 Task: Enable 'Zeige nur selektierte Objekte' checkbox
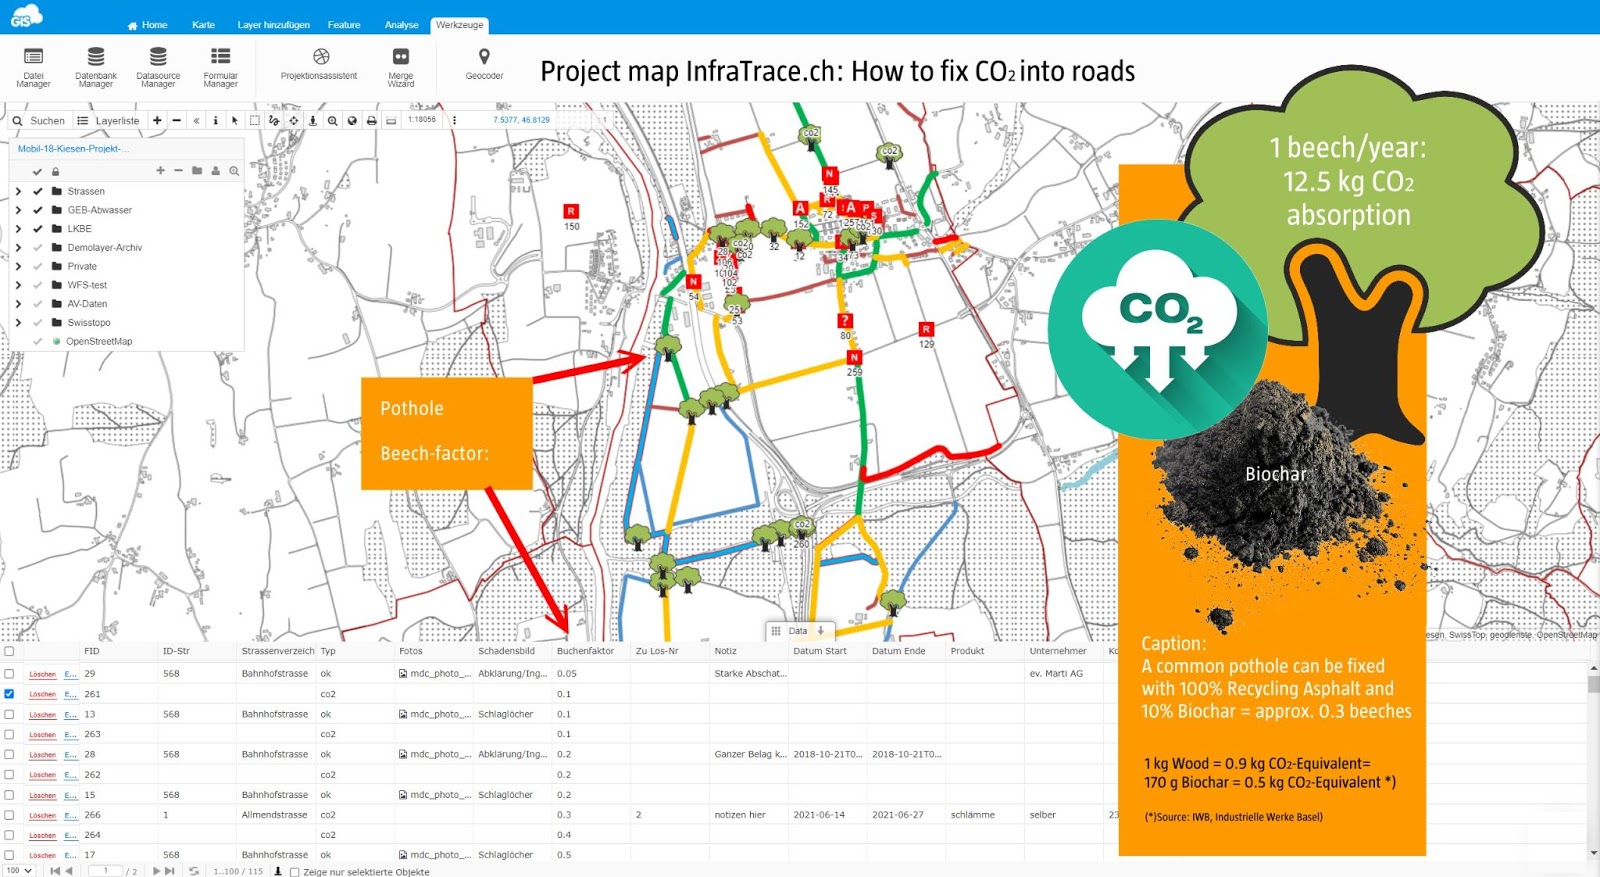click(294, 871)
